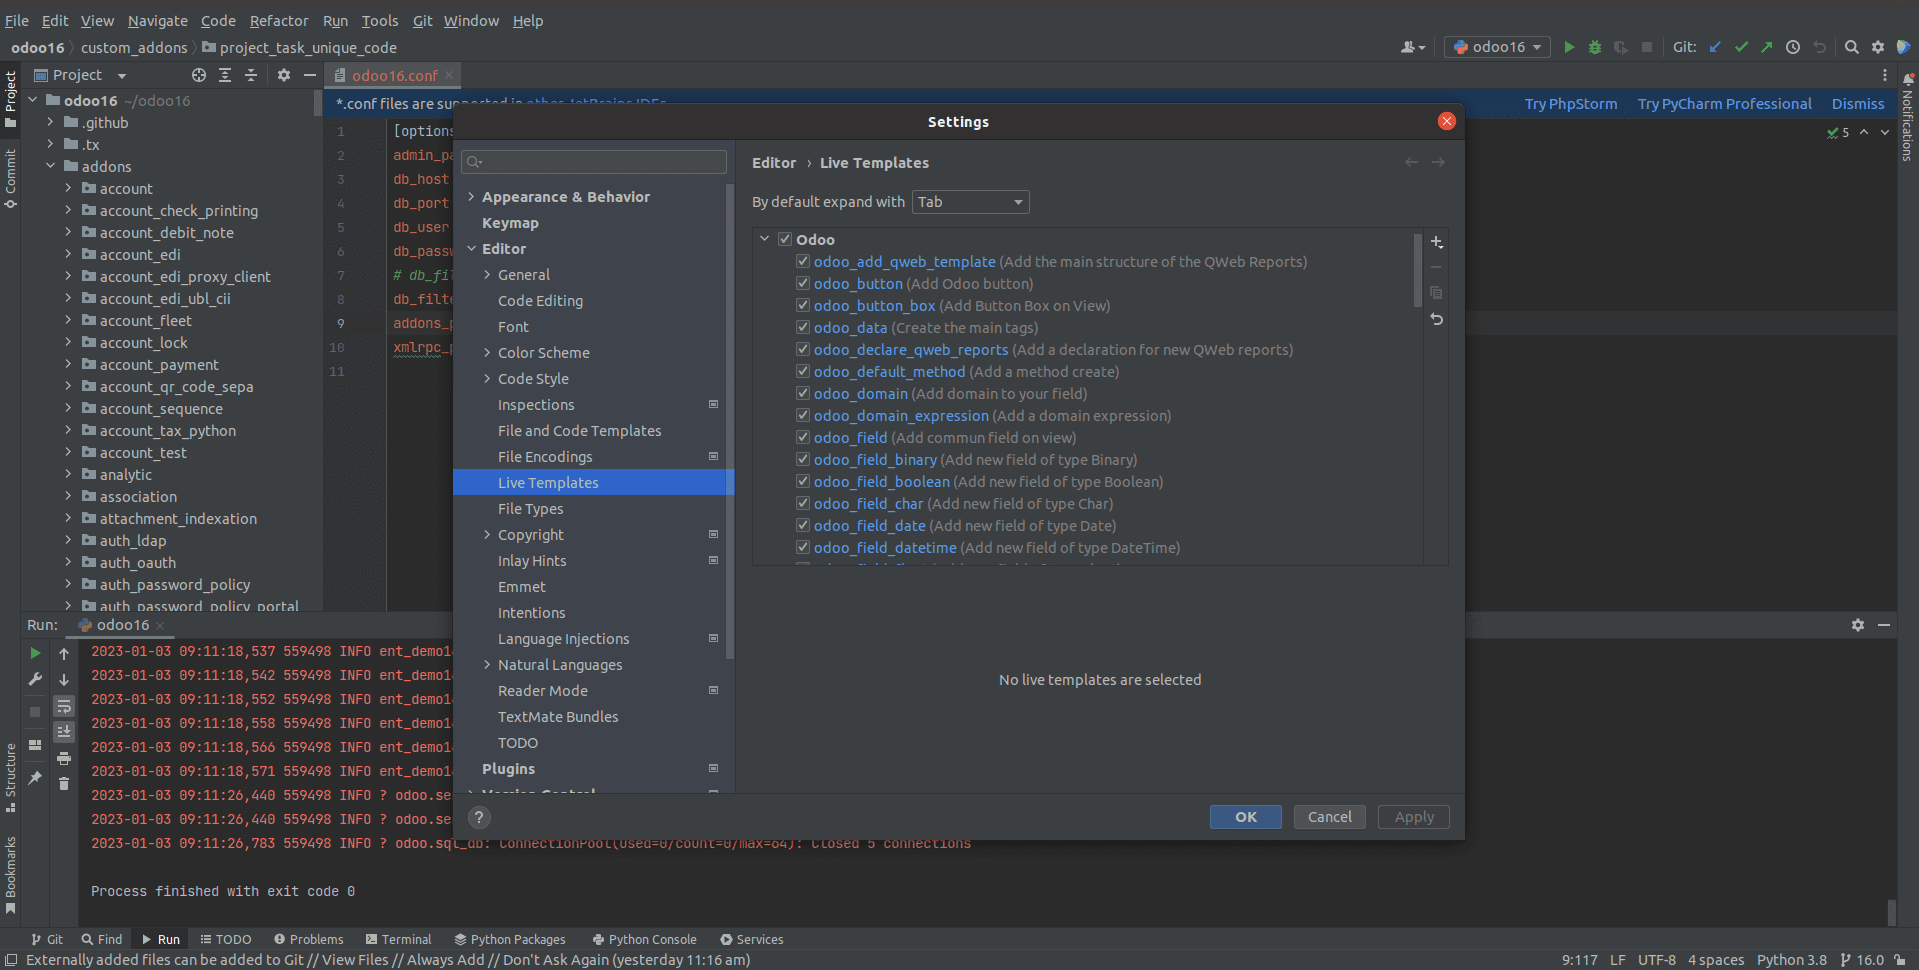Click the green Run button in top toolbar
The height and width of the screenshot is (970, 1919).
1569,47
